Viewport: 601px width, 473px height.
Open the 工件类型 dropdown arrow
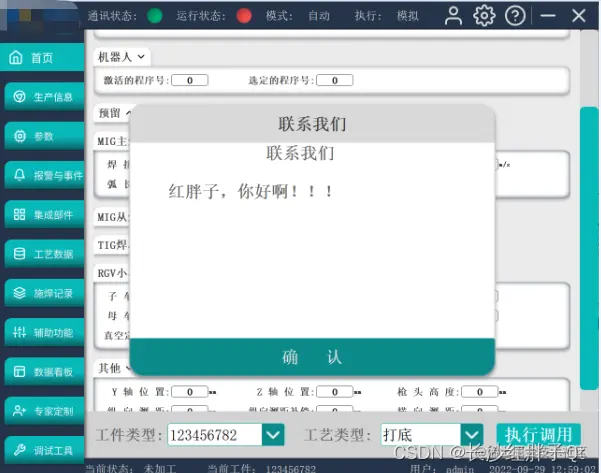[x=273, y=435]
